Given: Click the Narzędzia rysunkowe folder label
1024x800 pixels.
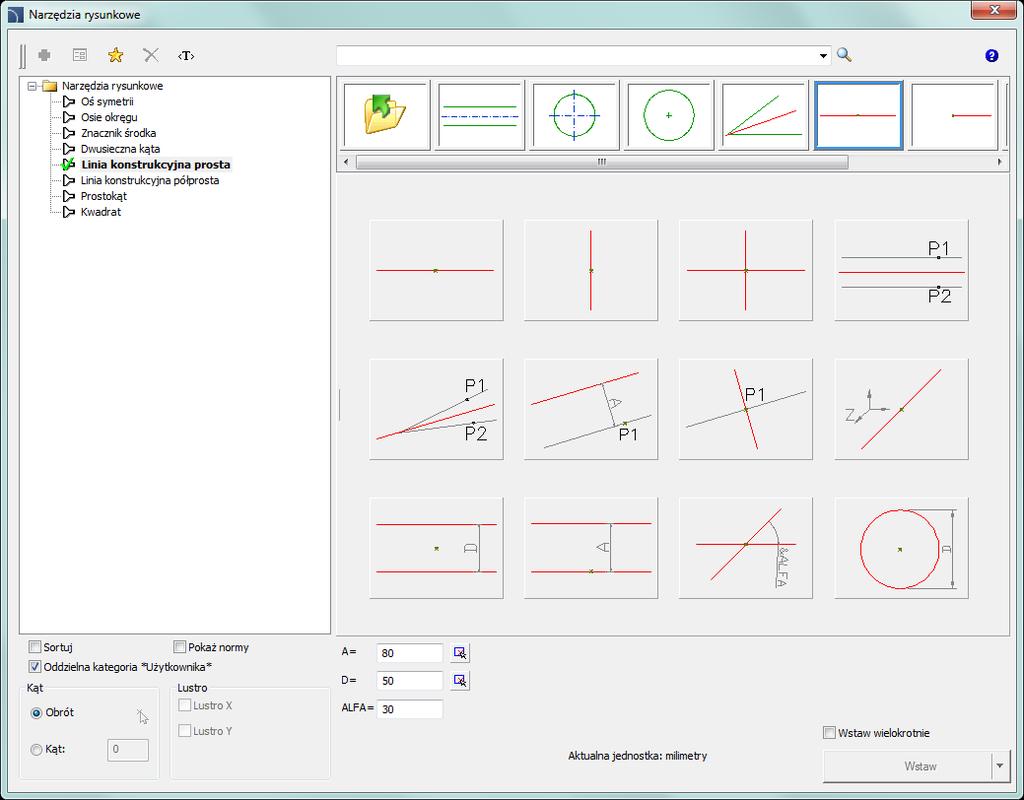Looking at the screenshot, I should click(112, 86).
